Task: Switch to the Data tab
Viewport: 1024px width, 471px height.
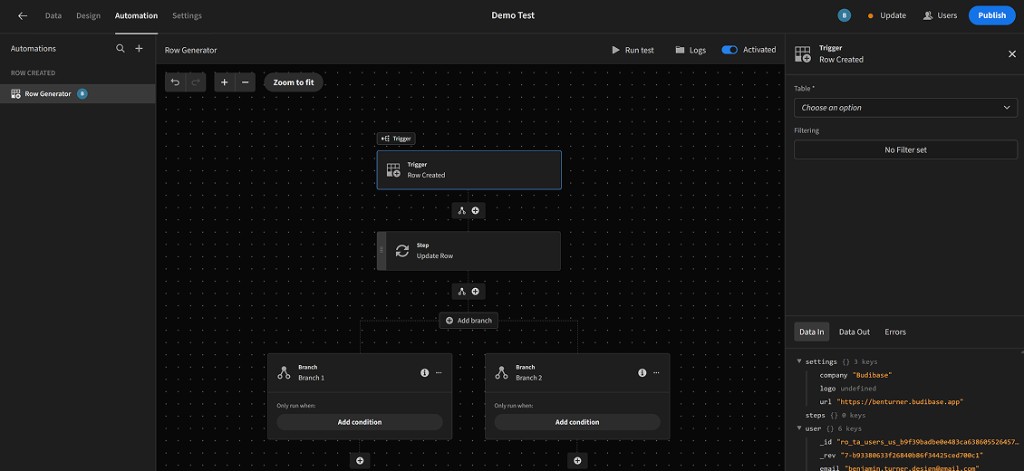Action: click(53, 16)
